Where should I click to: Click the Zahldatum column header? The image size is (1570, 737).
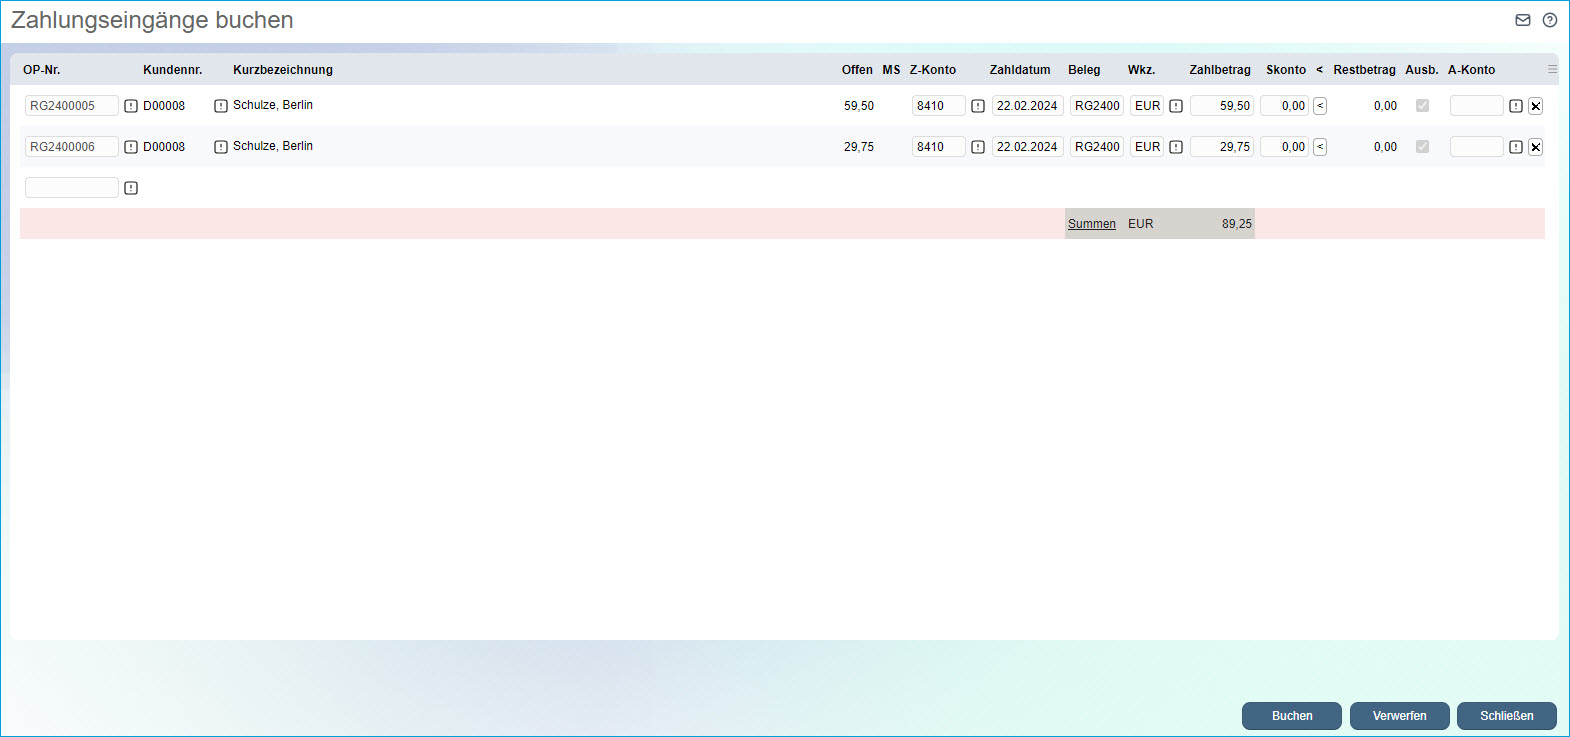tap(1020, 70)
